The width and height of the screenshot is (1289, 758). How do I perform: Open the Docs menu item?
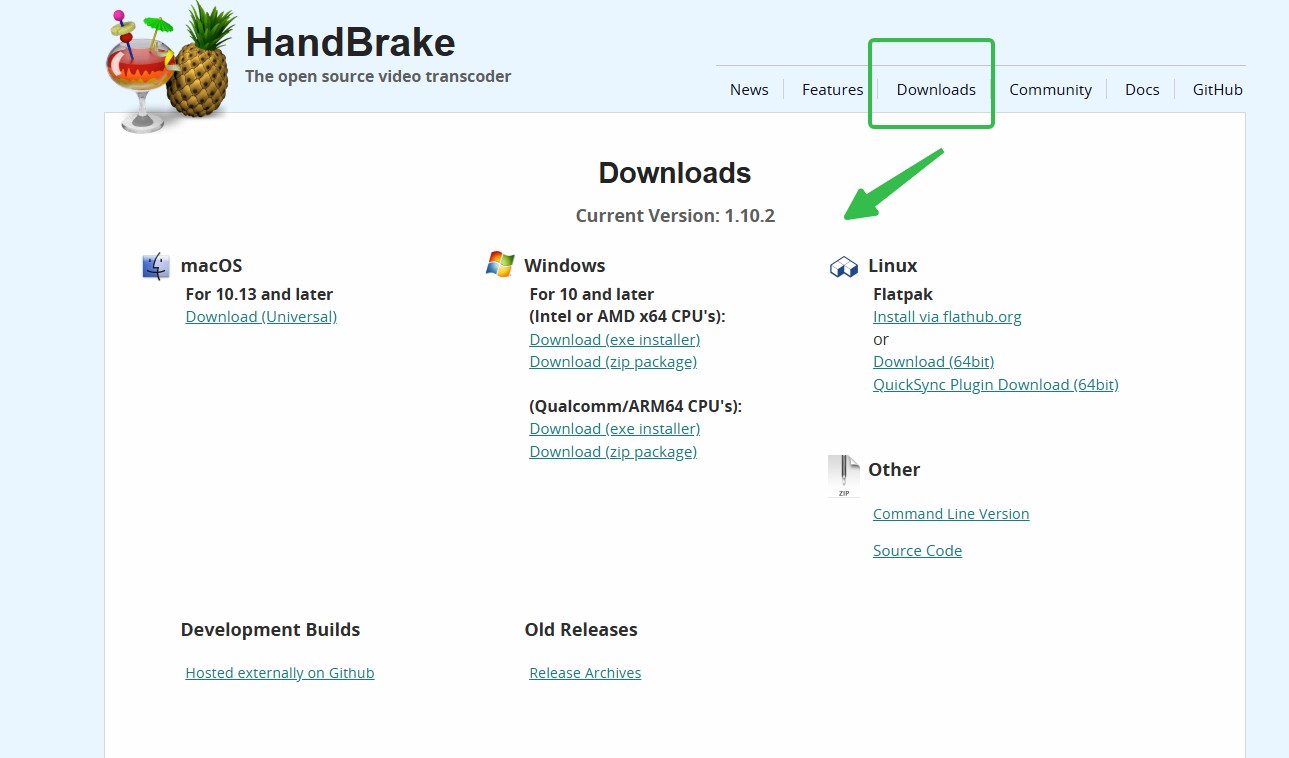tap(1142, 90)
